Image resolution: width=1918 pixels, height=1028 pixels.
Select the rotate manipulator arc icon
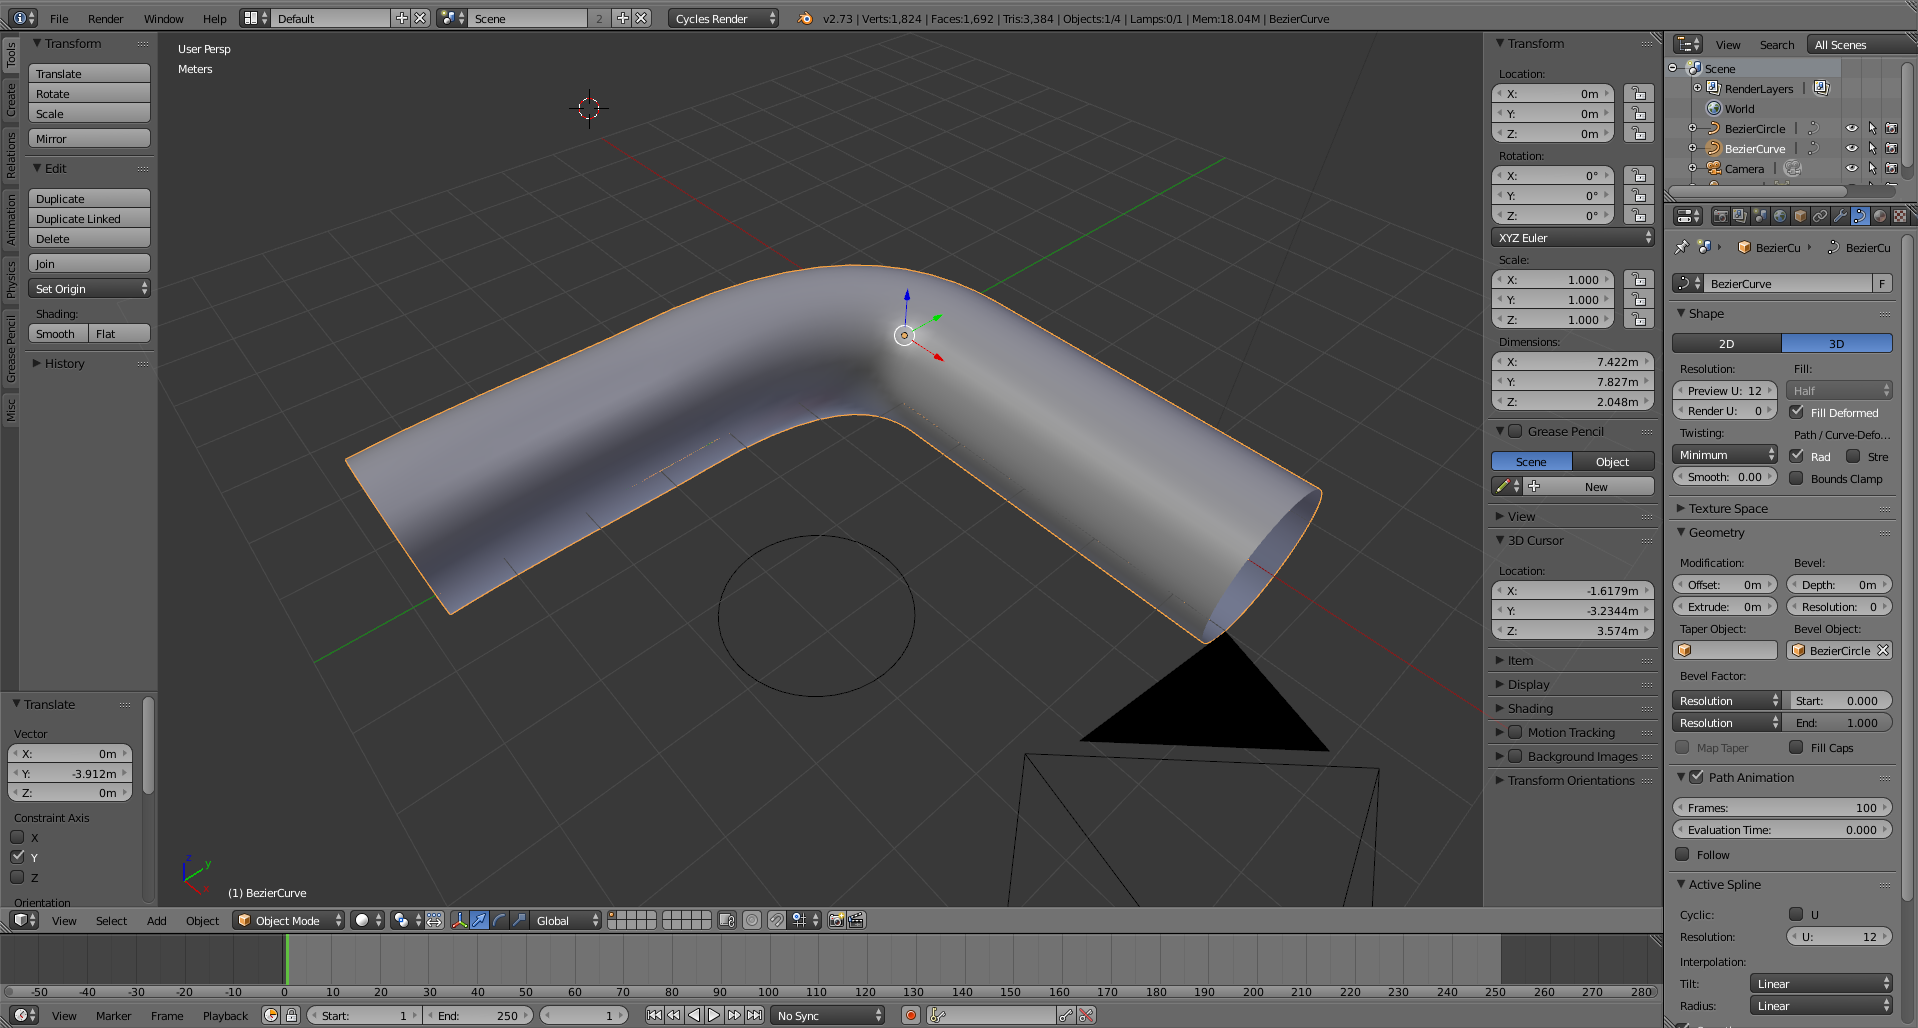click(x=499, y=920)
